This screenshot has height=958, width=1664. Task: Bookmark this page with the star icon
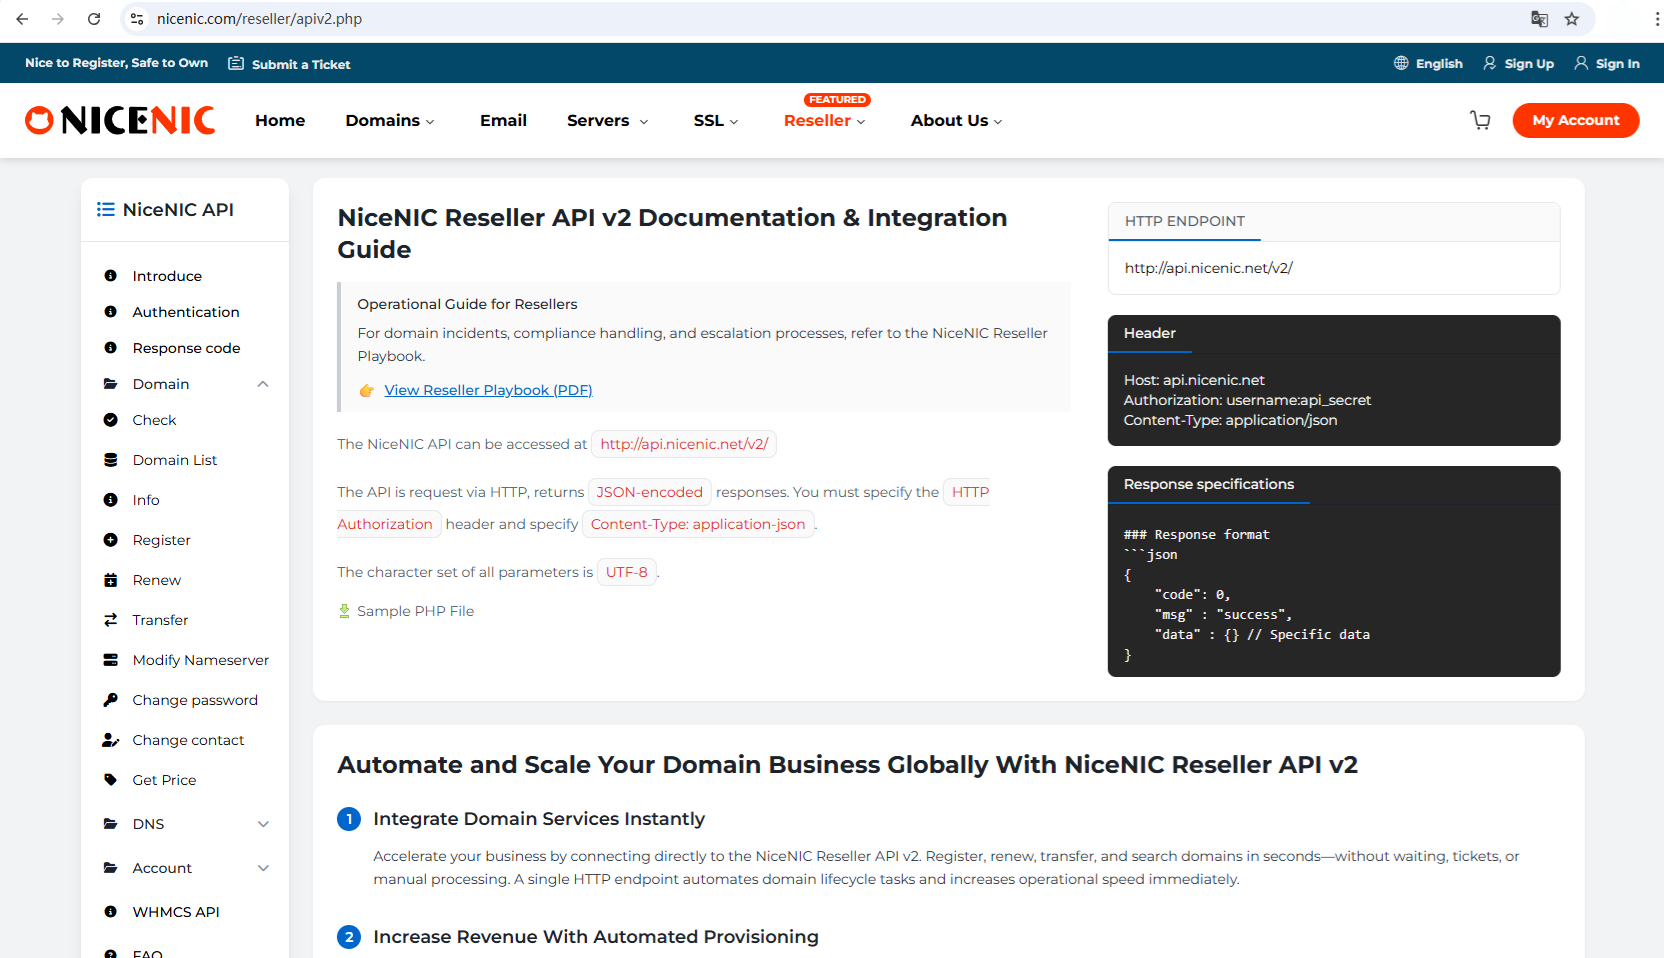click(x=1572, y=19)
